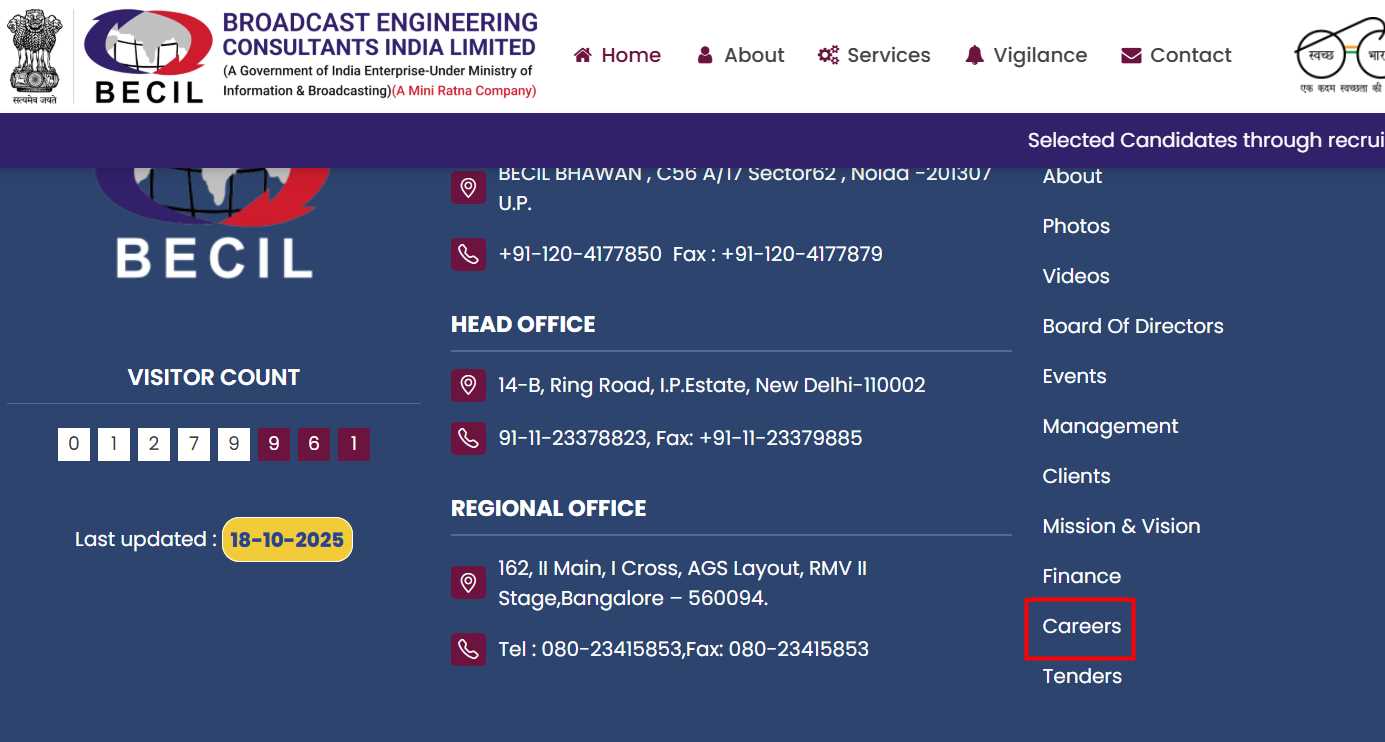This screenshot has height=742, width=1385.
Task: Select Board Of Directors link
Action: pyautogui.click(x=1133, y=326)
